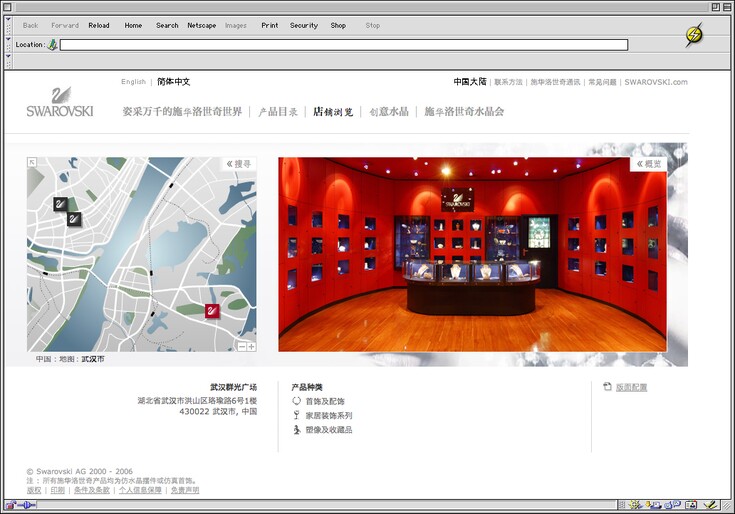Screen dimensions: 735x514
Task: Open 创意水晶 menu item
Action: pos(389,112)
